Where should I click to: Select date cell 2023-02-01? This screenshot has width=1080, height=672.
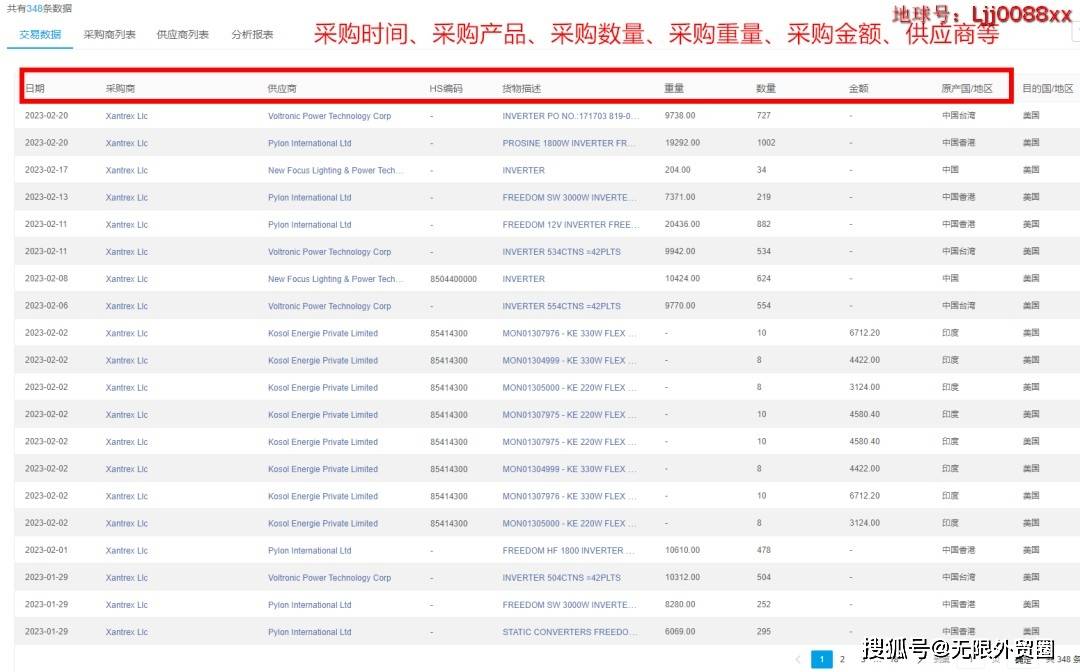[x=46, y=549]
